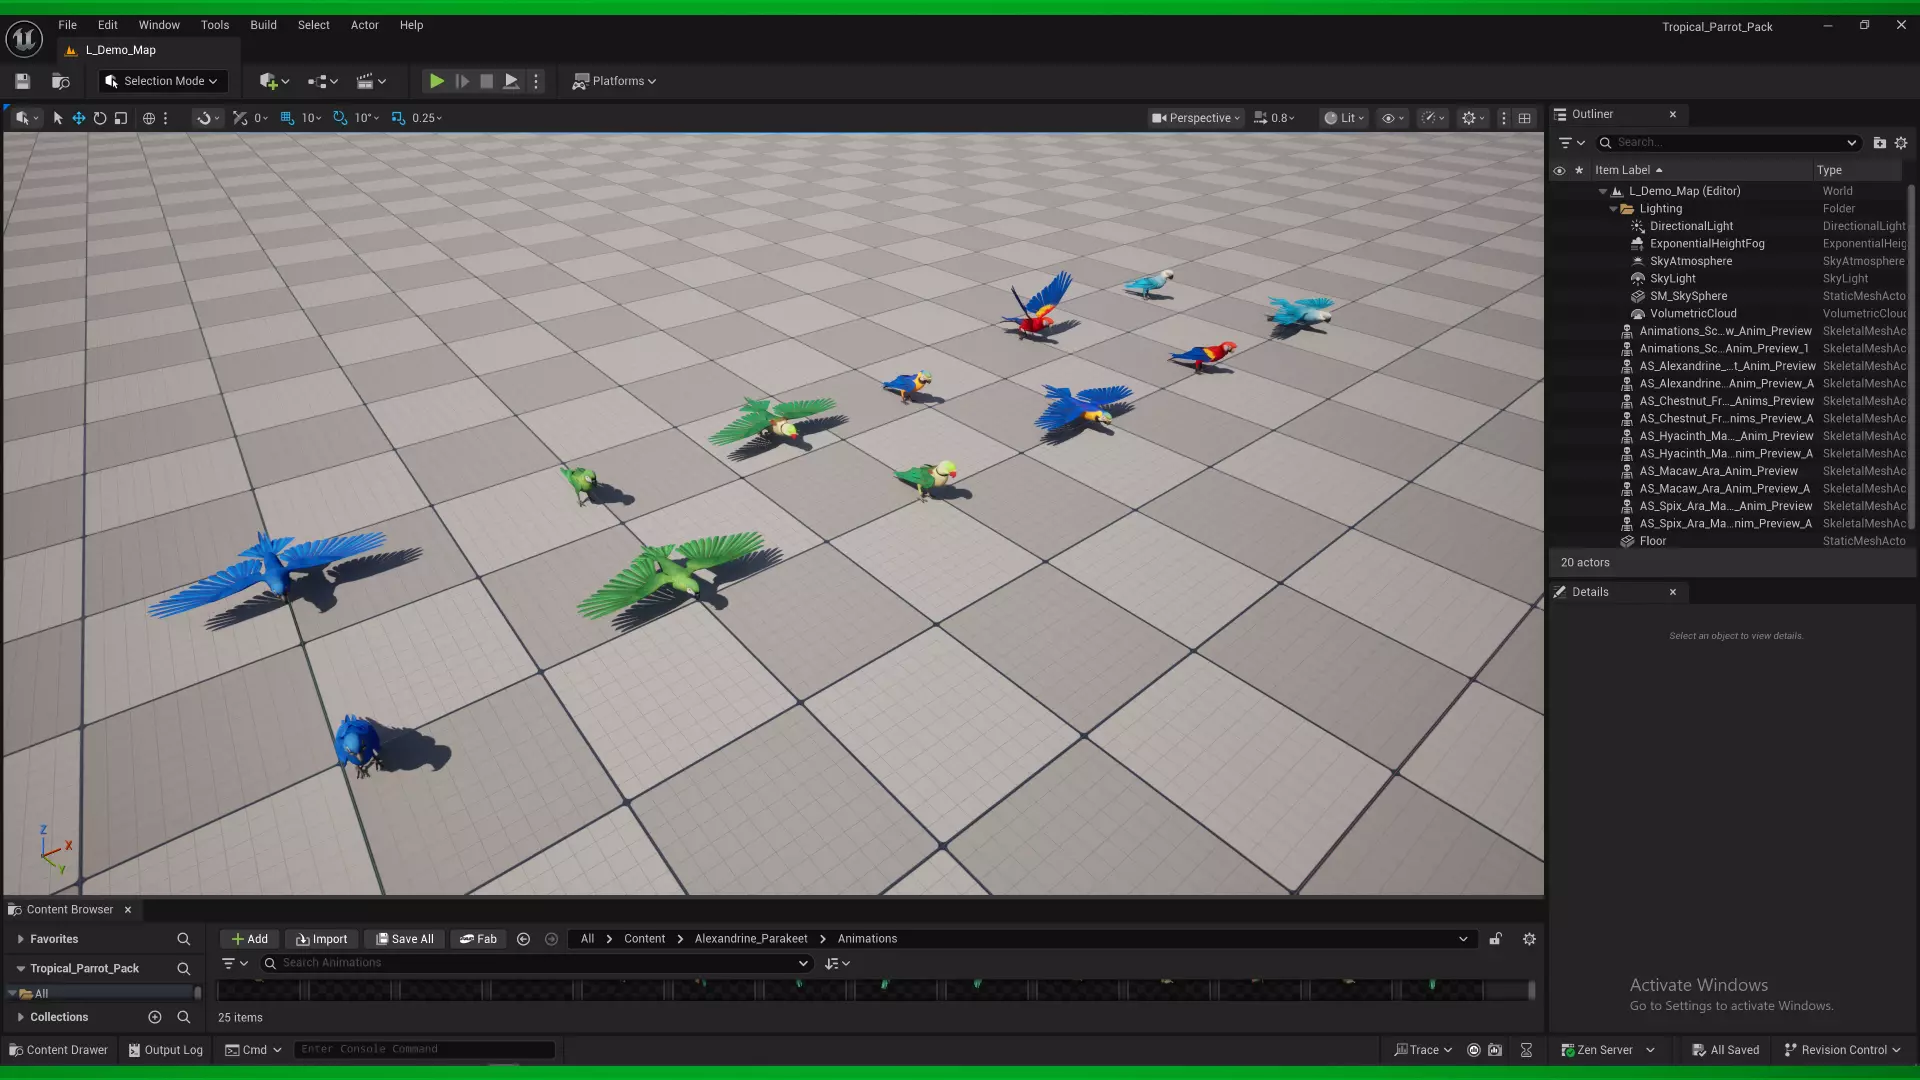Select the translate (move) tool

coord(78,118)
